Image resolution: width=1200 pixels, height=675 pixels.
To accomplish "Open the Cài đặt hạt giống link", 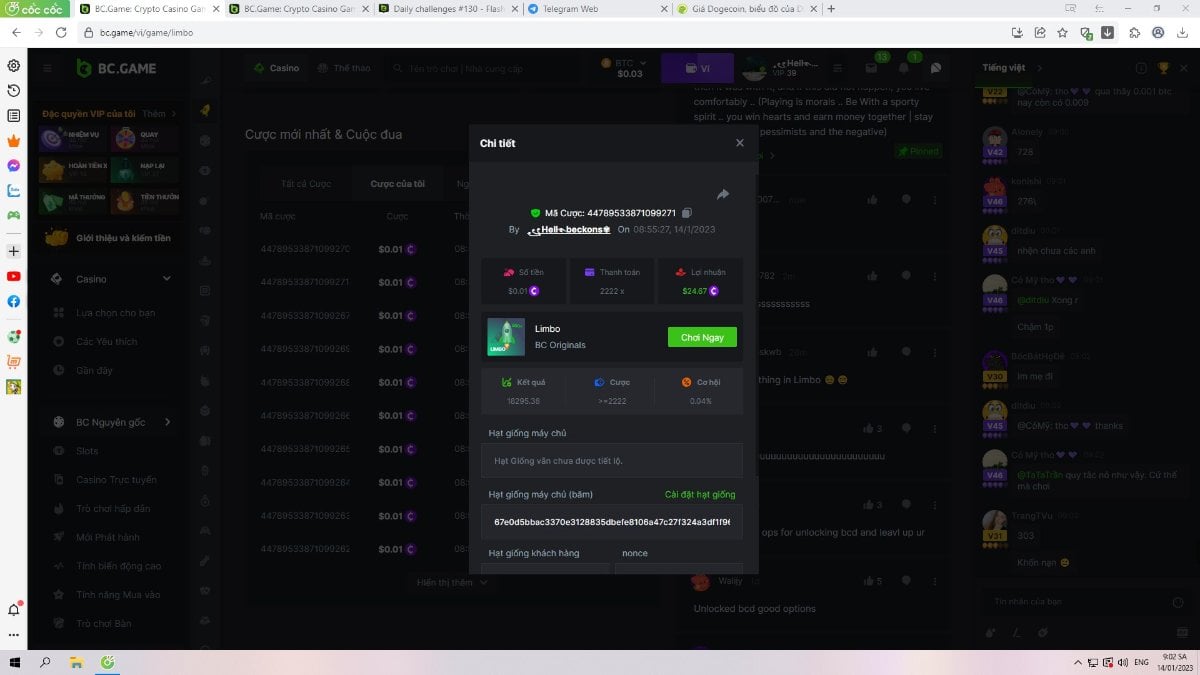I will click(x=700, y=495).
